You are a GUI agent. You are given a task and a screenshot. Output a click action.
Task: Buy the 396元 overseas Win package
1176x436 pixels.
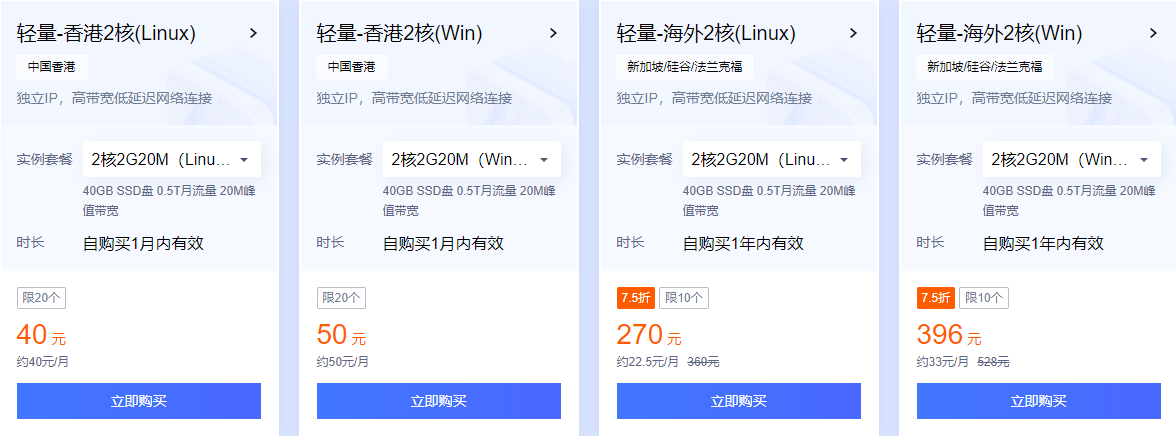(x=1039, y=401)
